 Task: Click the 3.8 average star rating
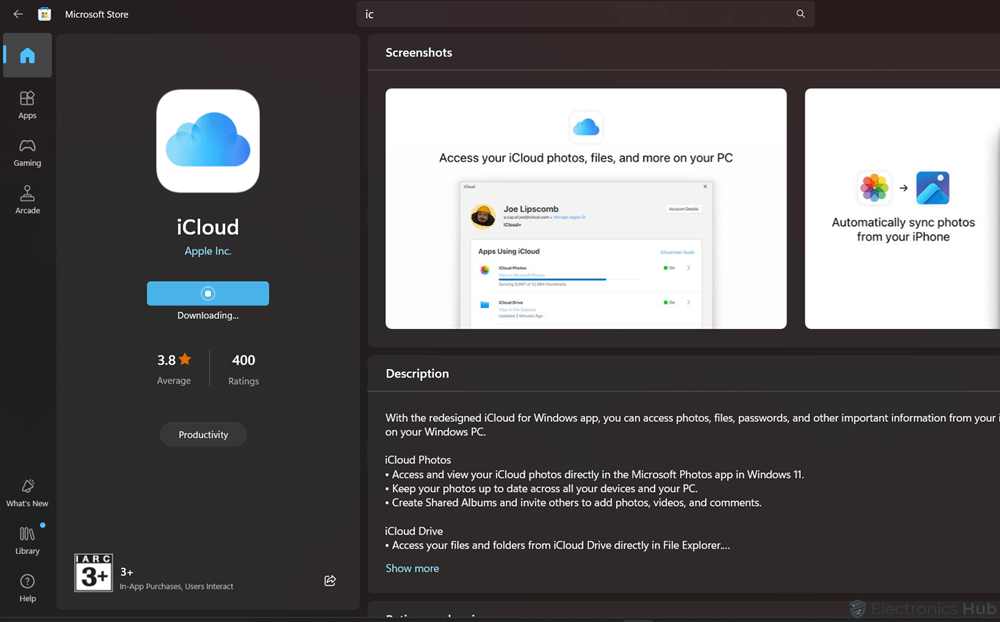[174, 368]
